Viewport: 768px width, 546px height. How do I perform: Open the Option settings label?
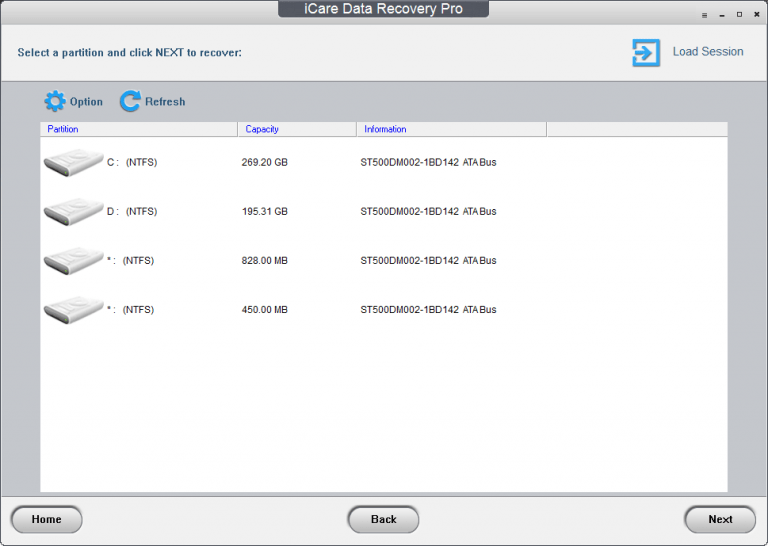pos(86,102)
